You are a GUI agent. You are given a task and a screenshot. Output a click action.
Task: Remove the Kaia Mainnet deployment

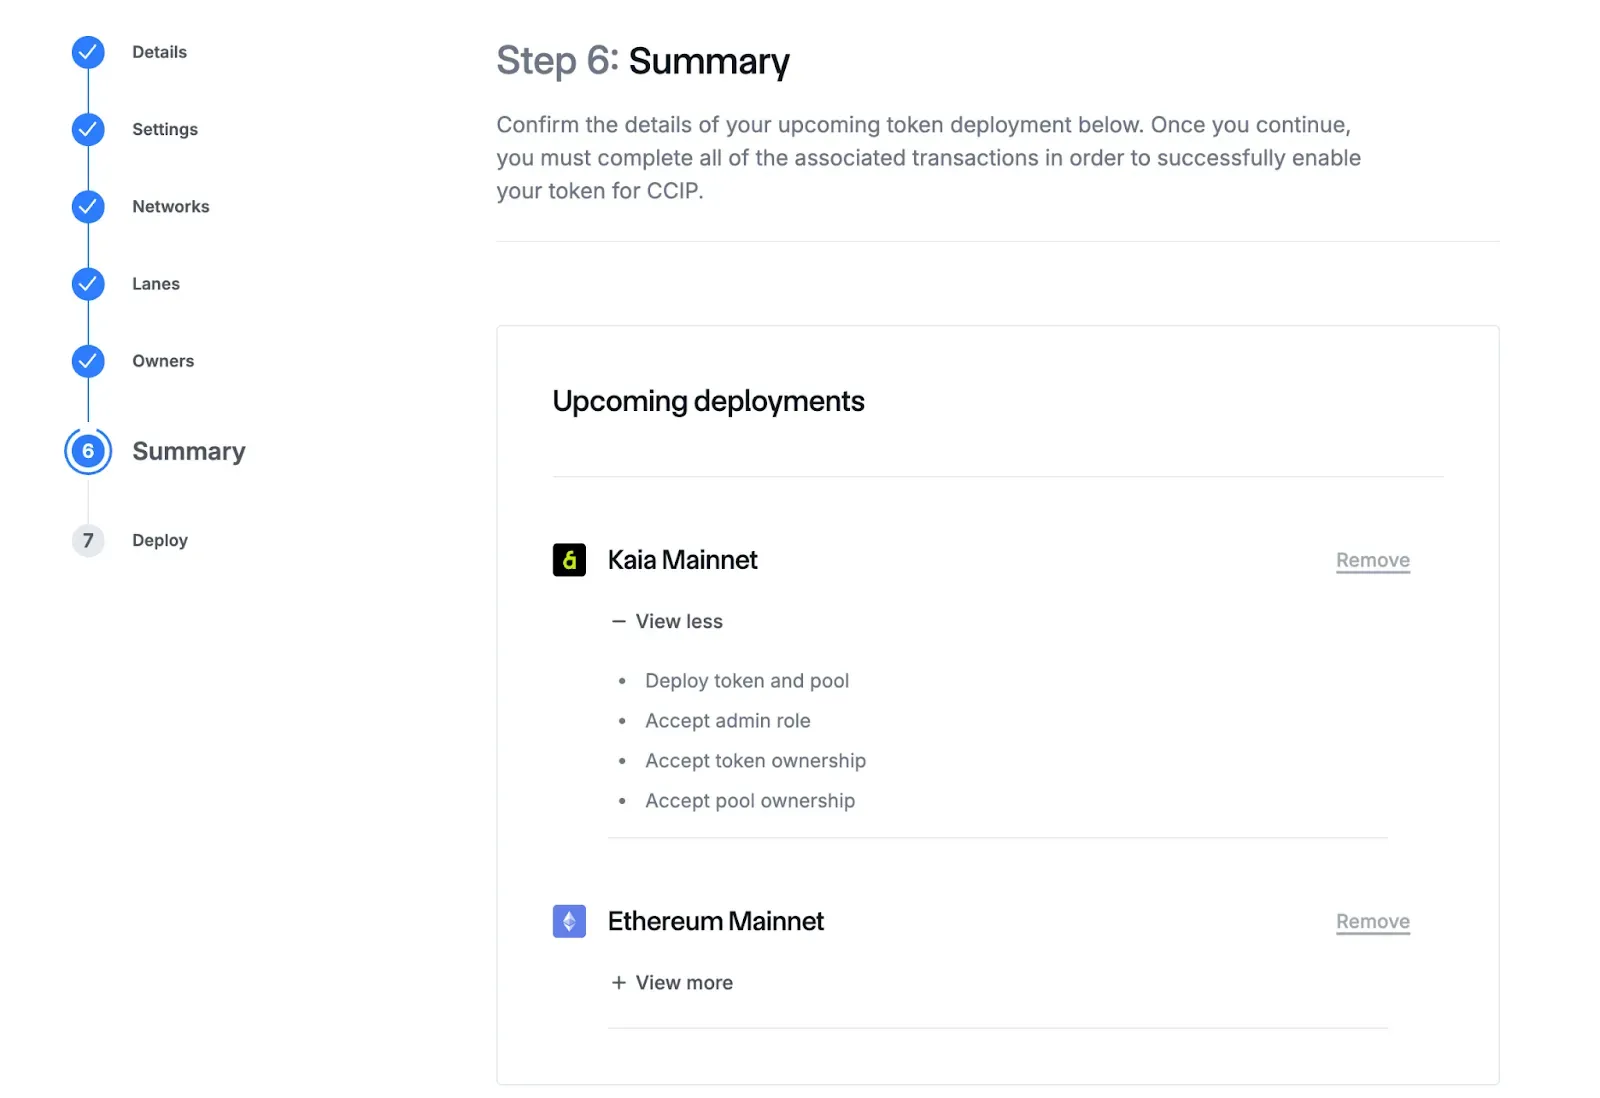tap(1372, 560)
